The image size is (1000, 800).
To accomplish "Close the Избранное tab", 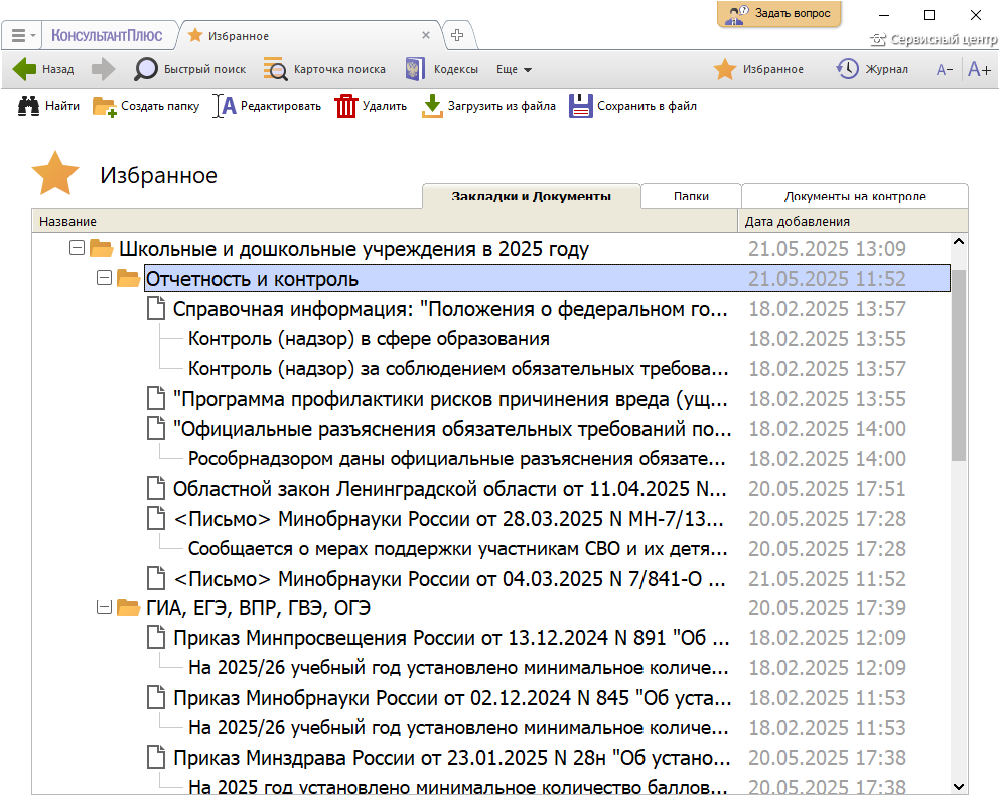I will 426,35.
